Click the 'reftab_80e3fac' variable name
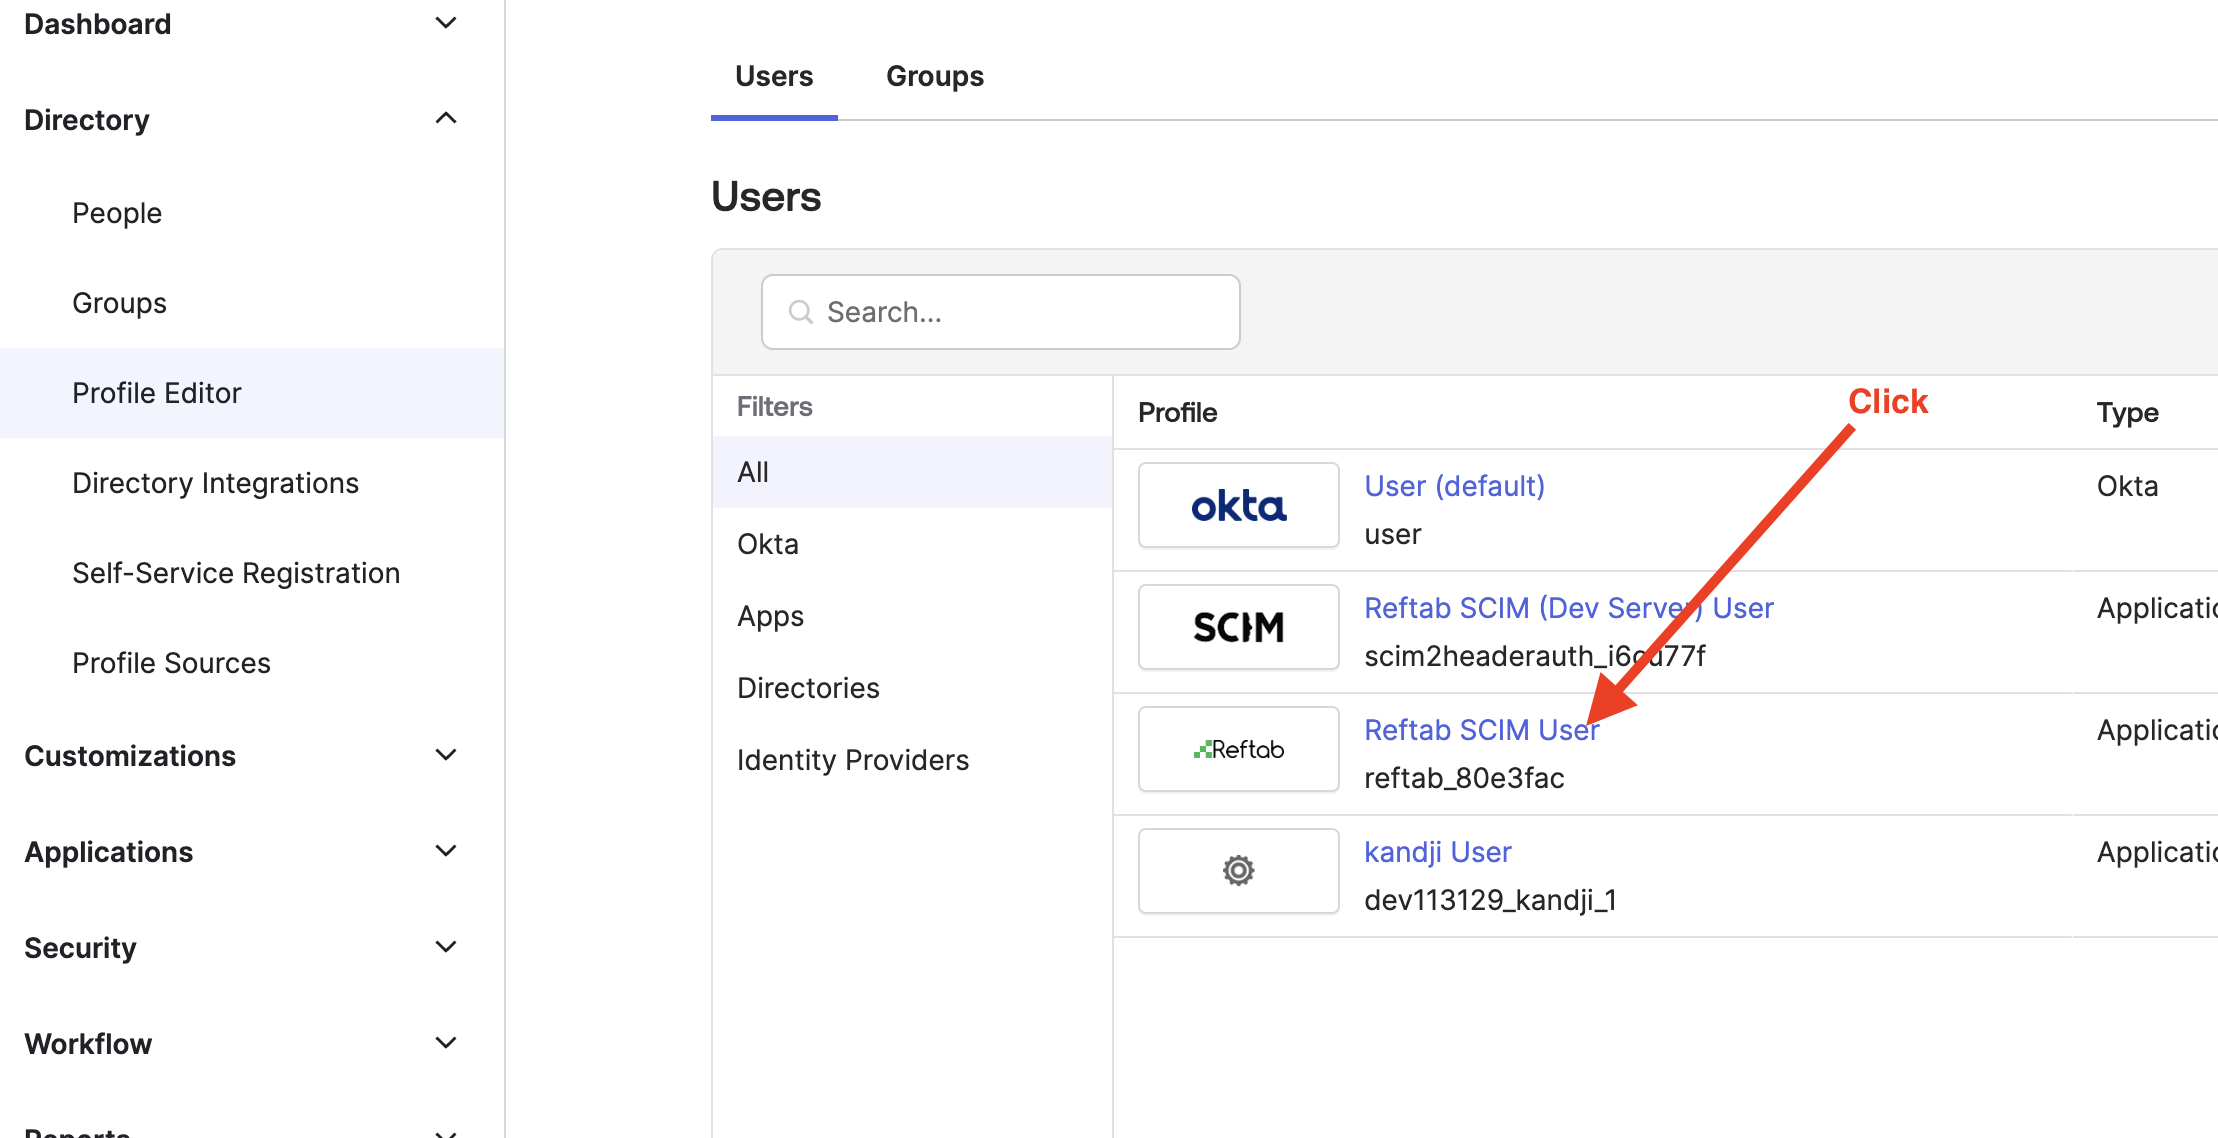This screenshot has width=2218, height=1138. click(x=1464, y=778)
